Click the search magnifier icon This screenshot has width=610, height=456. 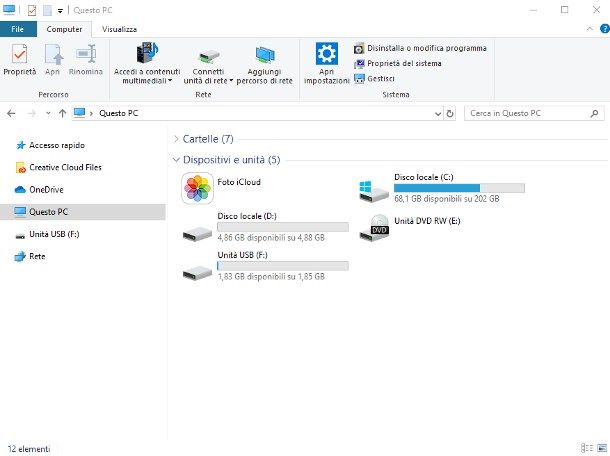594,114
